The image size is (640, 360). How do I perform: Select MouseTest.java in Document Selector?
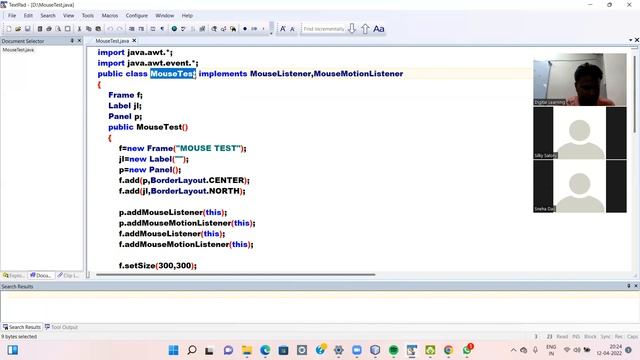point(18,50)
